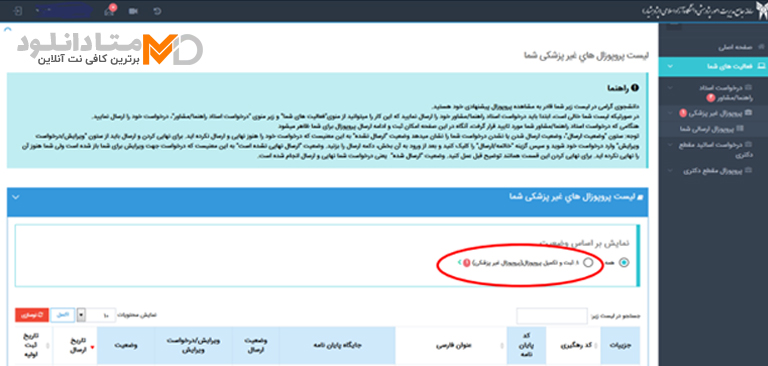Click the page title لیست پروپوزال های غیر پزشکی شما

(x=585, y=56)
